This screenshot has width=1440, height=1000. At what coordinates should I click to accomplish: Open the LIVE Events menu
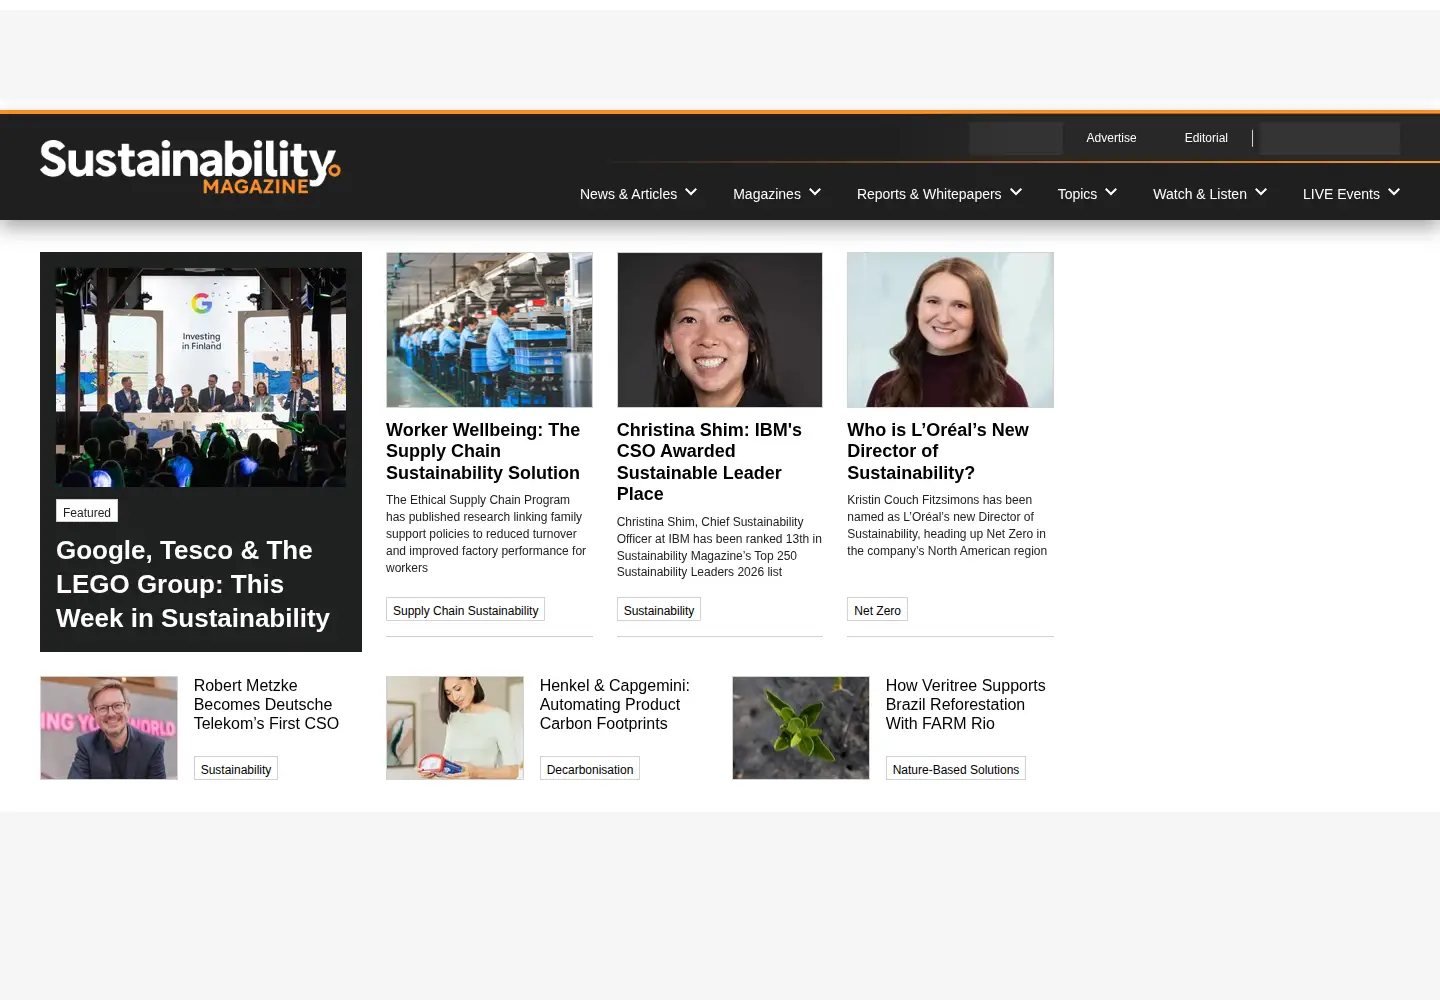point(1341,194)
